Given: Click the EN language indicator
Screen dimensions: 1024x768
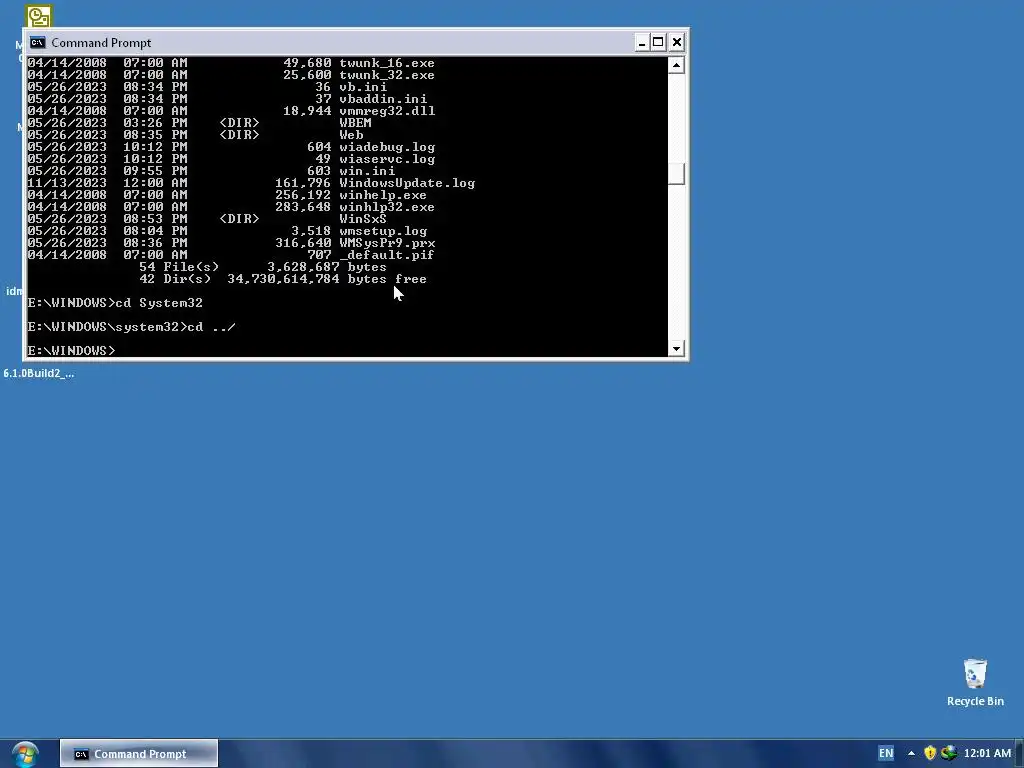Looking at the screenshot, I should (886, 753).
